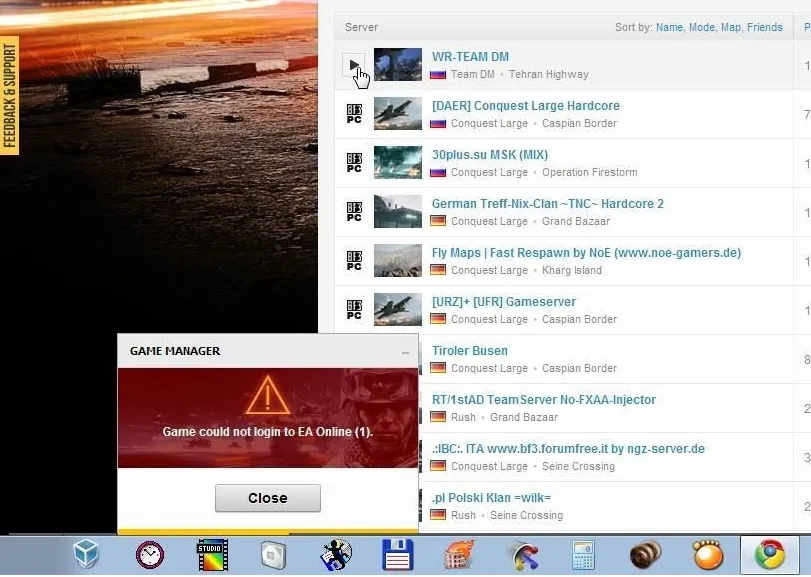Screen dimensions: 811x577
Task: Click 'Operation Firestorm' map name text
Action: pos(590,172)
